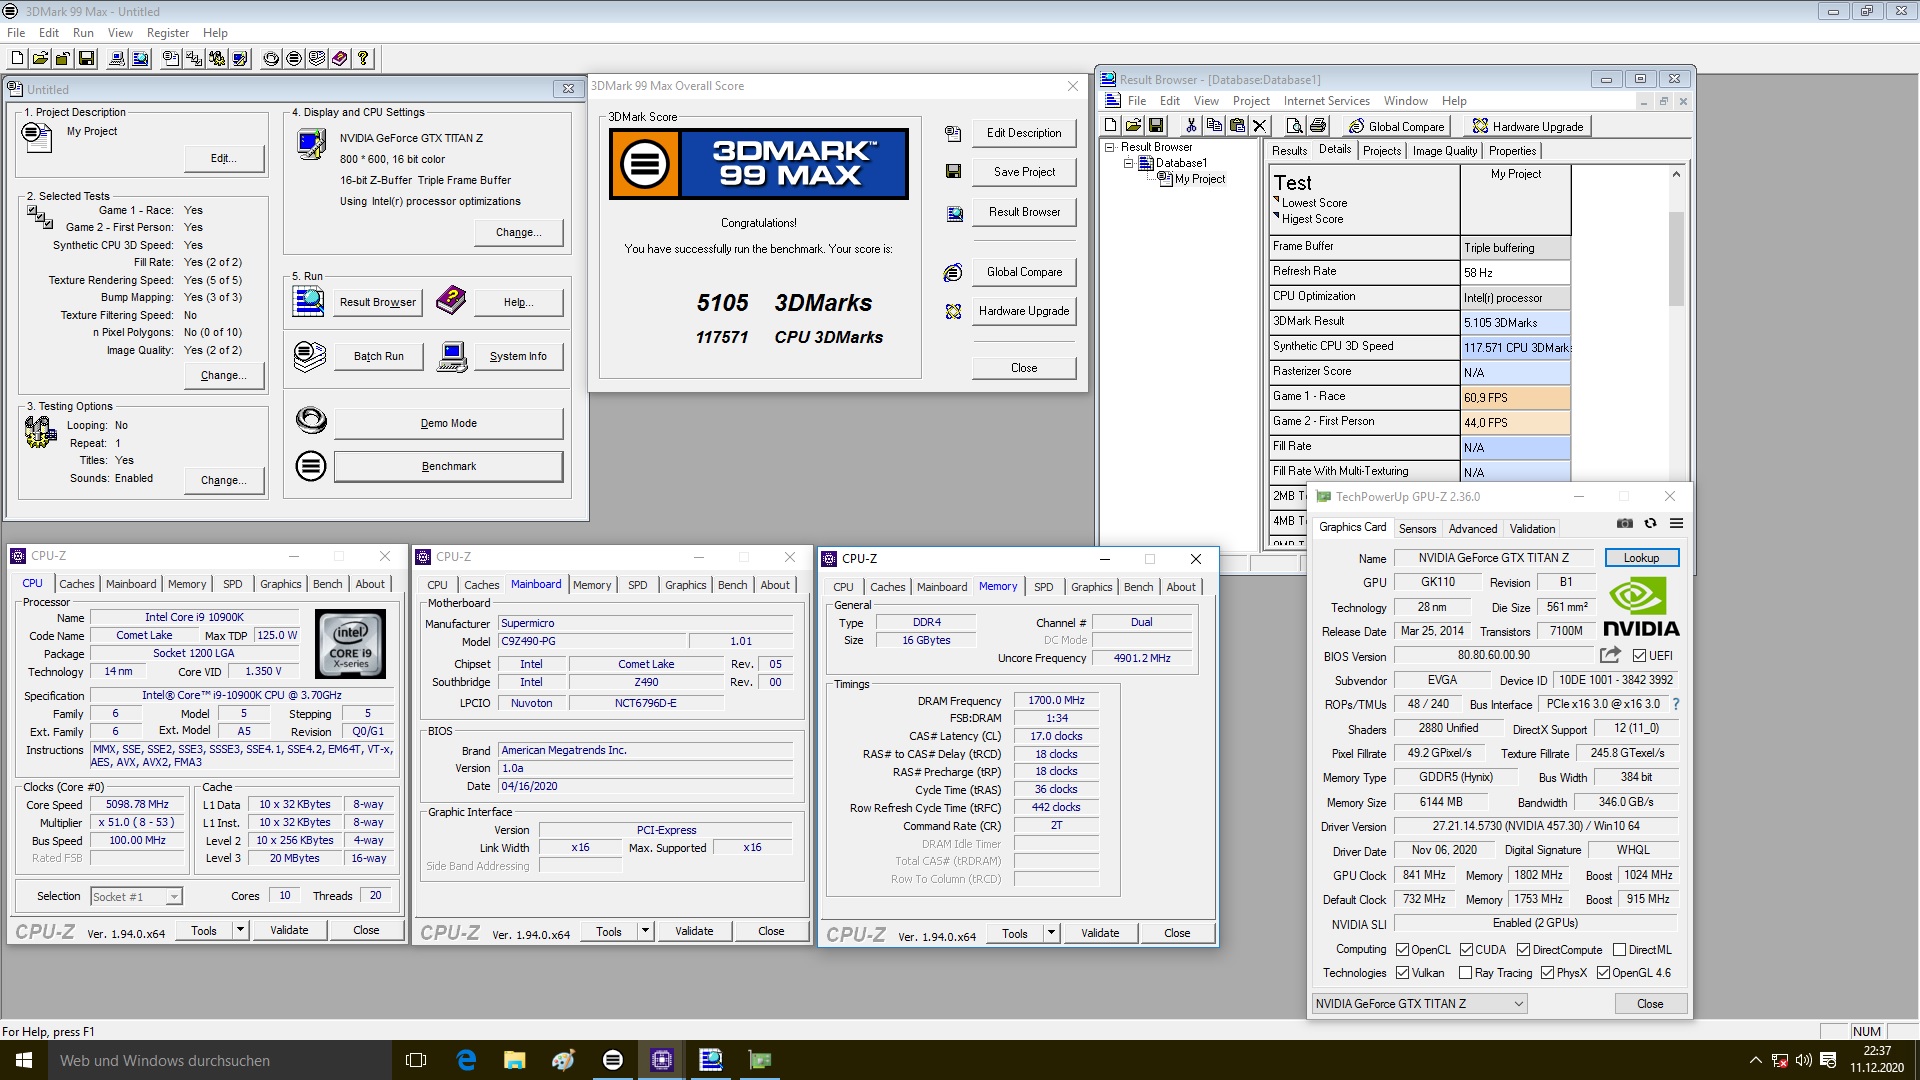Click scroll-up arrow in Result Browser details
Image resolution: width=1920 pixels, height=1080 pixels.
[x=1676, y=174]
